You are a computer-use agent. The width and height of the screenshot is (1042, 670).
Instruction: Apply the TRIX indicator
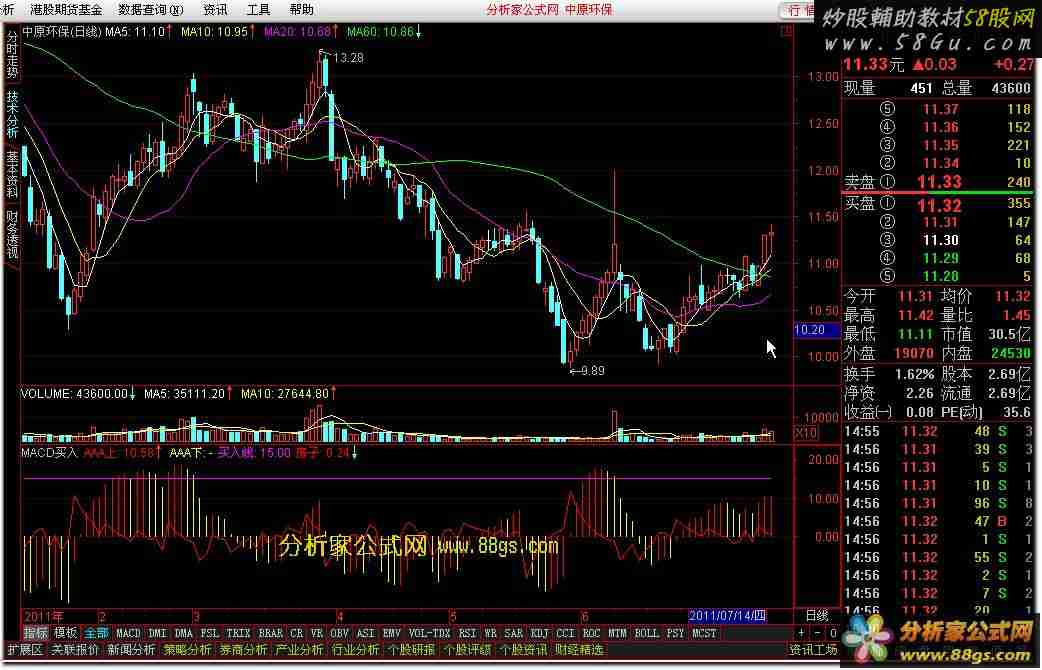tap(238, 633)
